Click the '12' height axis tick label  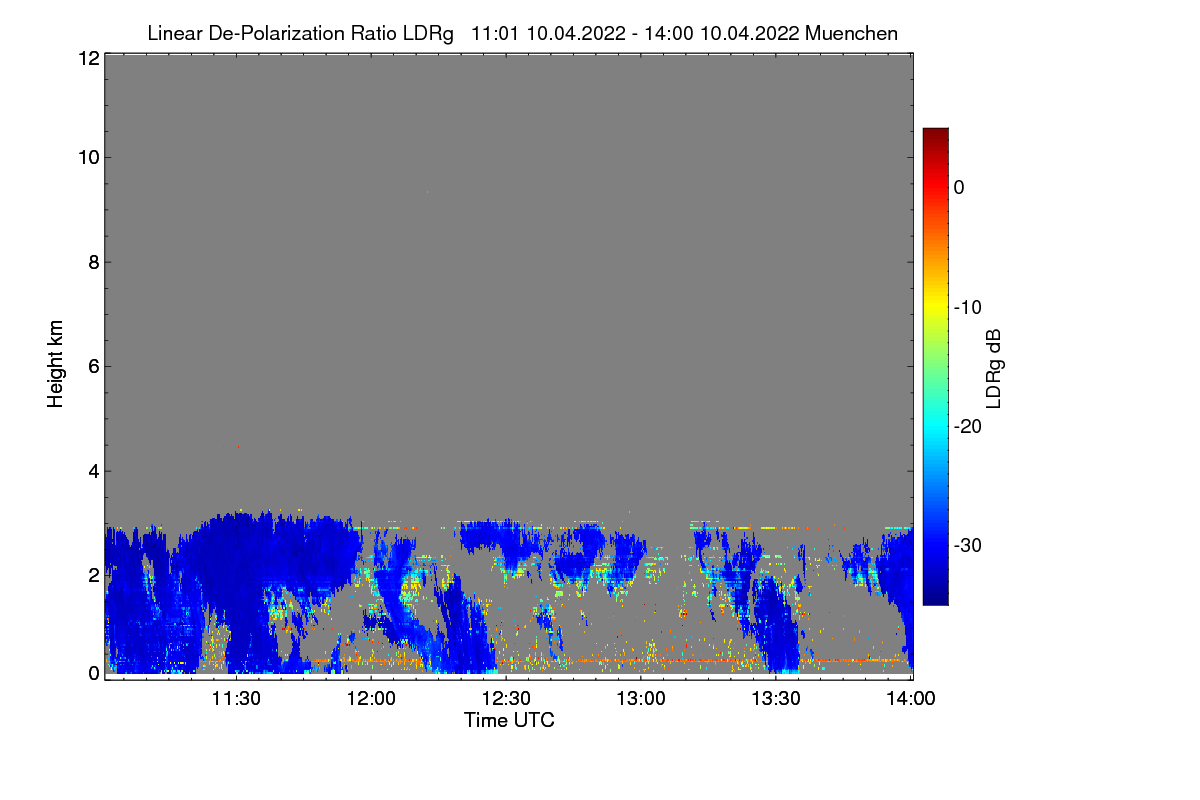[88, 58]
